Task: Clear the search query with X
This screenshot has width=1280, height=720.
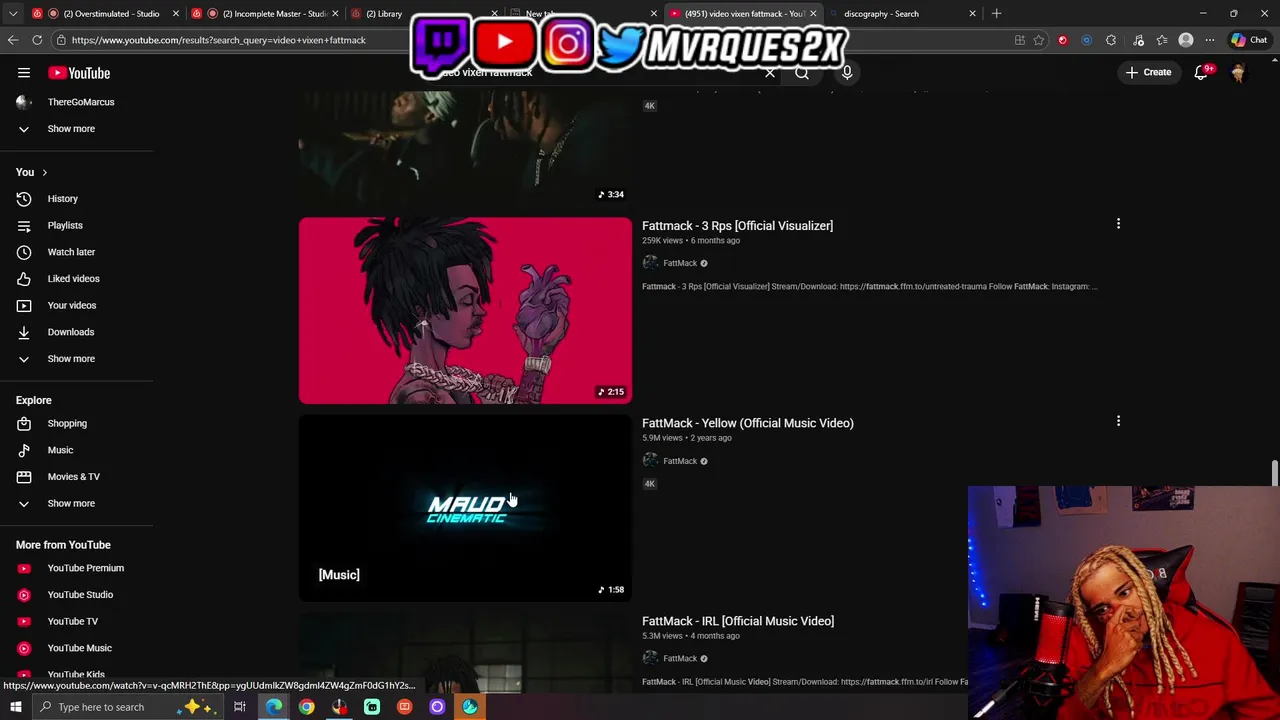Action: [770, 73]
